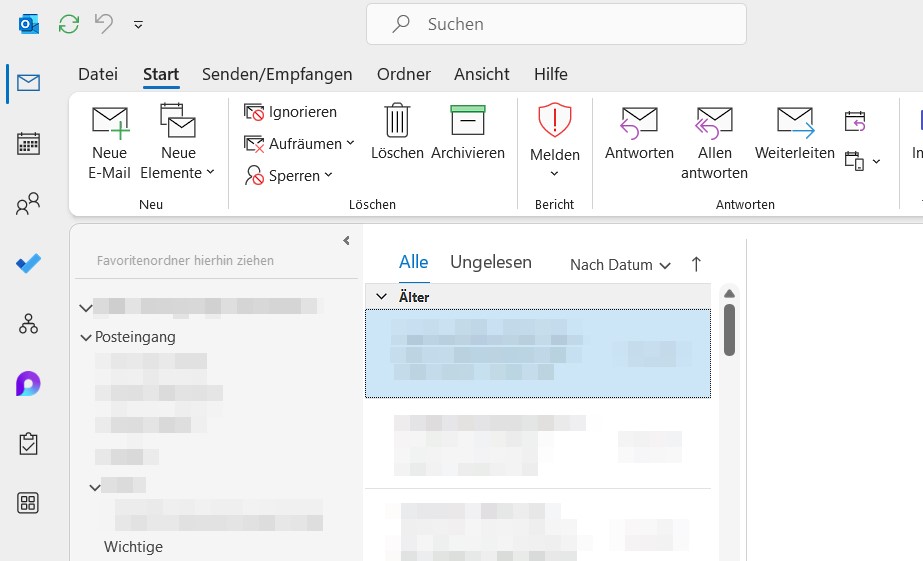The image size is (923, 561).
Task: Open the To Do checkmark app in the sidebar
Action: 28,264
